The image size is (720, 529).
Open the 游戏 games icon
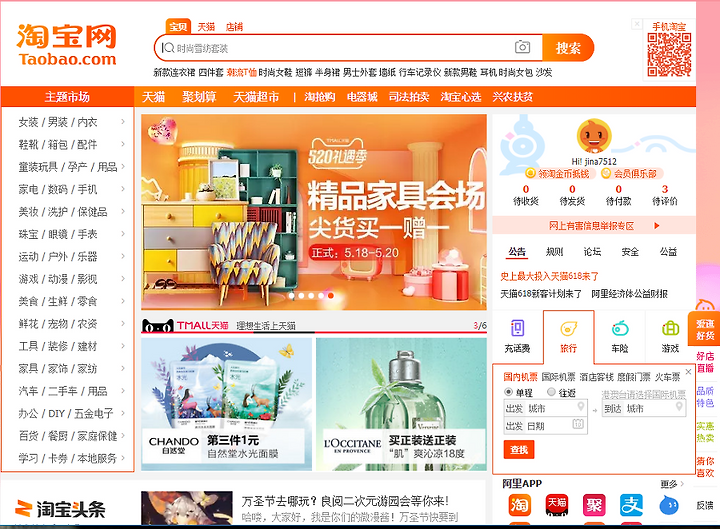click(670, 329)
